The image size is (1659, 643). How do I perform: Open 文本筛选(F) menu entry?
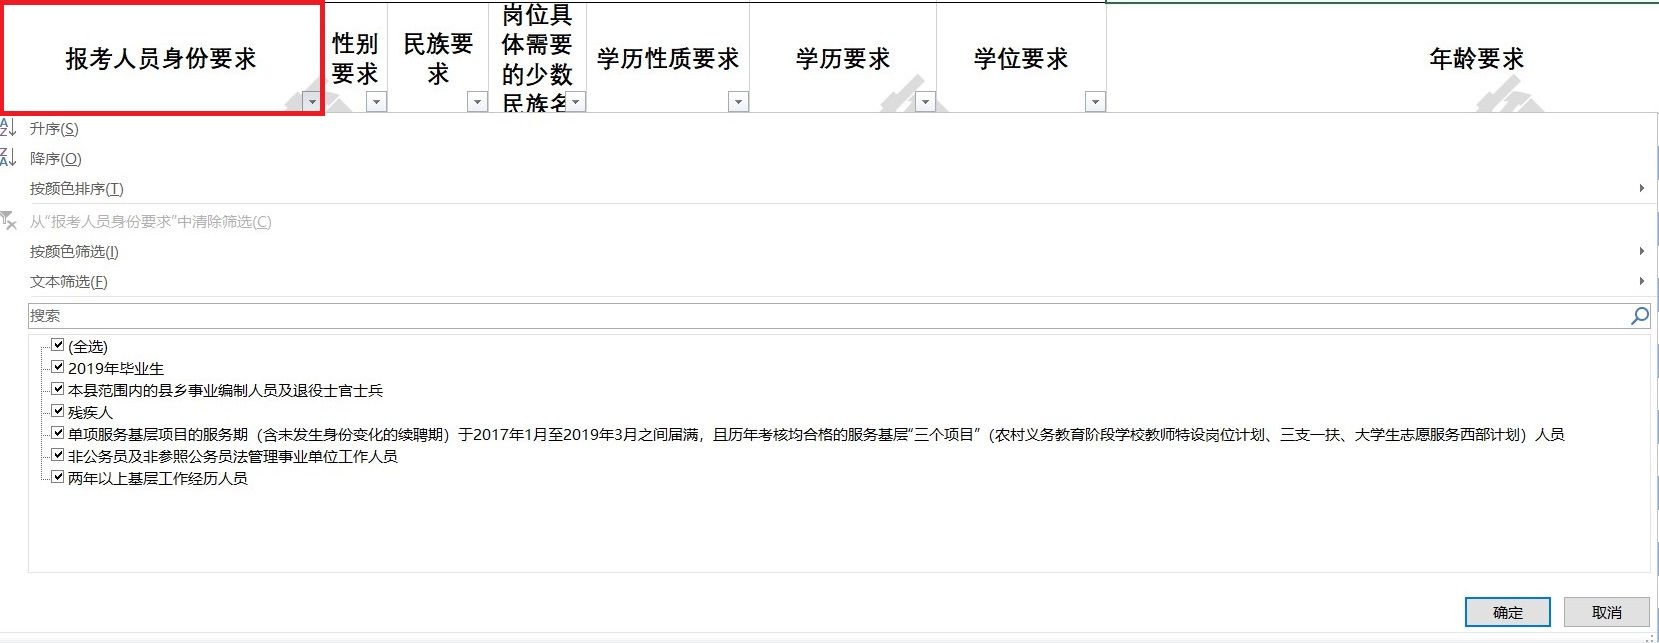(x=69, y=282)
